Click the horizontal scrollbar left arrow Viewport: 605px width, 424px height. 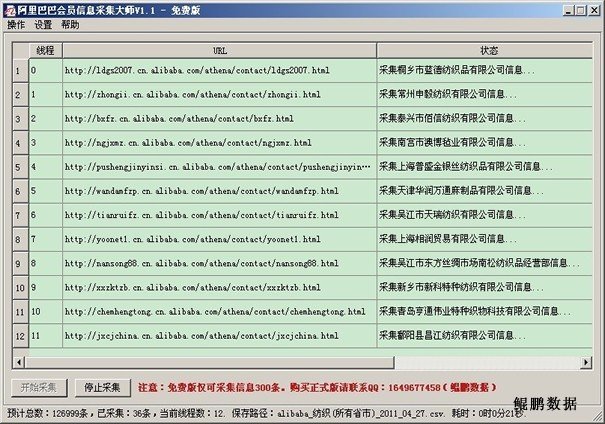click(19, 362)
